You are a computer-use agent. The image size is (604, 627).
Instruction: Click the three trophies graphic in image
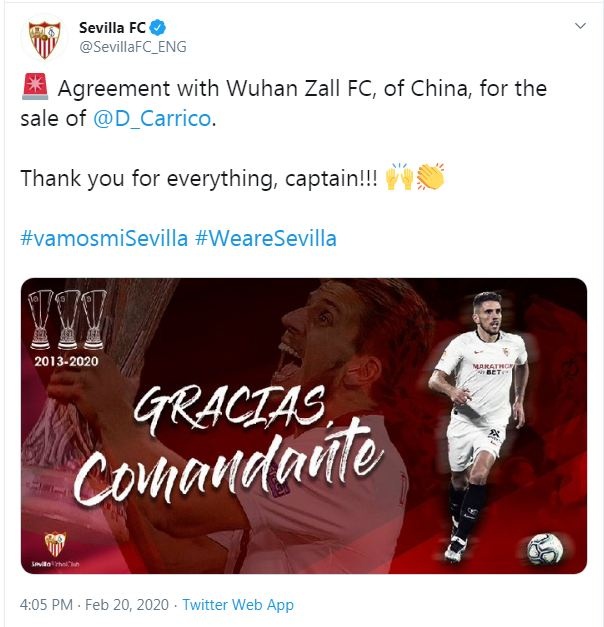[67, 320]
